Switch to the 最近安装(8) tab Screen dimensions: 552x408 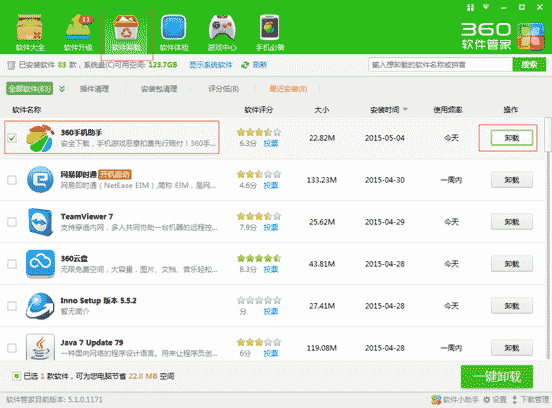pyautogui.click(x=288, y=89)
